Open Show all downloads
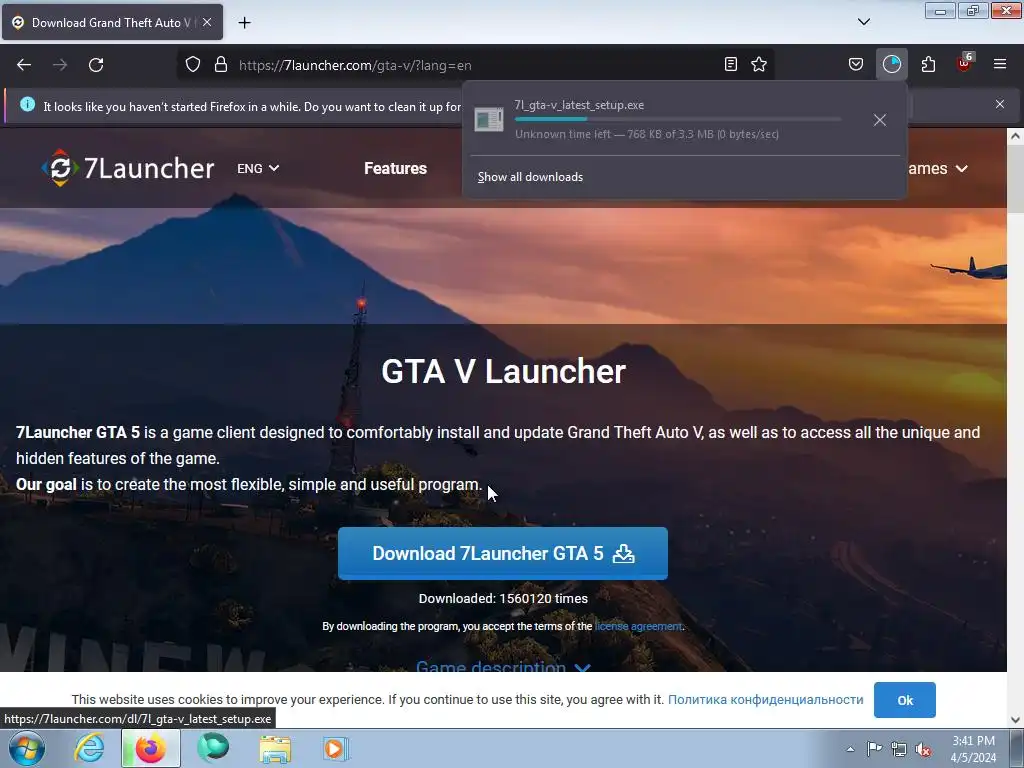Screen dimensions: 1024x768 [x=530, y=177]
